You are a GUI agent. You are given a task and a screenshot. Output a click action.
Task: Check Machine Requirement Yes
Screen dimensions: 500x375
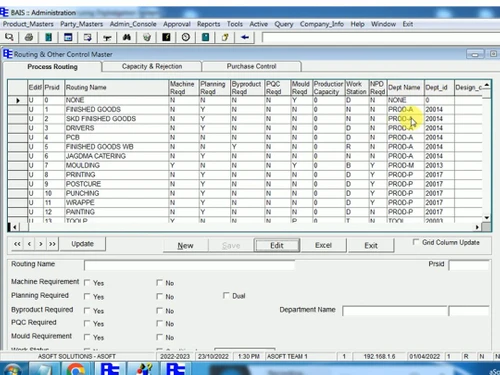click(x=87, y=283)
